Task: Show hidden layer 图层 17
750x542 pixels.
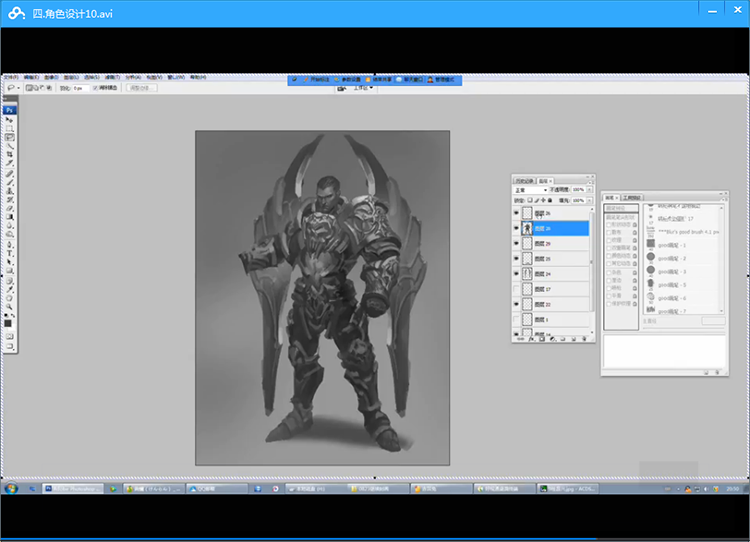Action: 516,289
